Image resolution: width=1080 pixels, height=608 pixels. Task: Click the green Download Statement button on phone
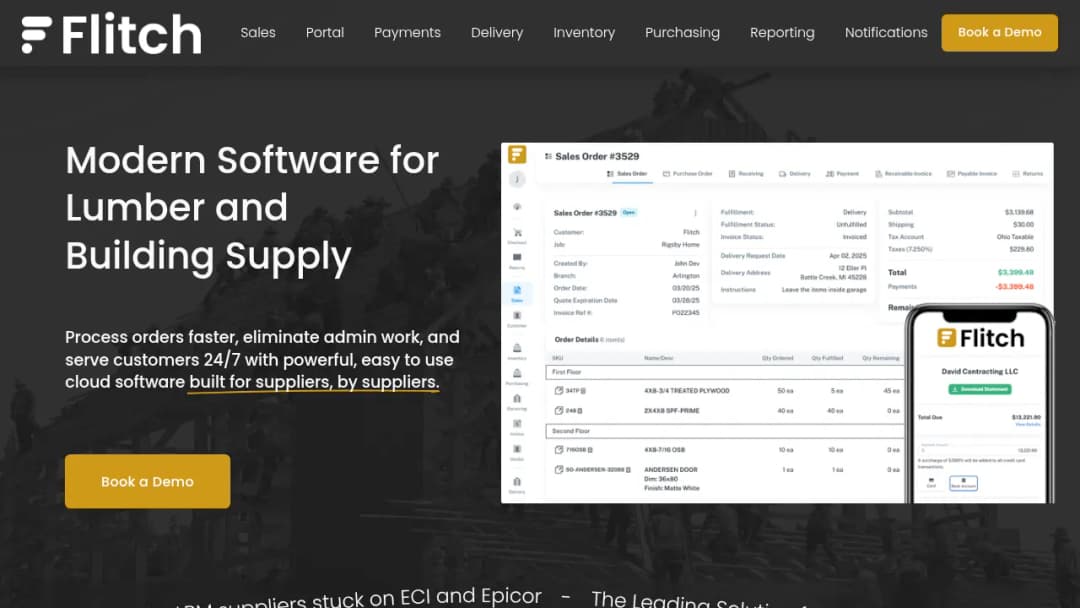(979, 389)
